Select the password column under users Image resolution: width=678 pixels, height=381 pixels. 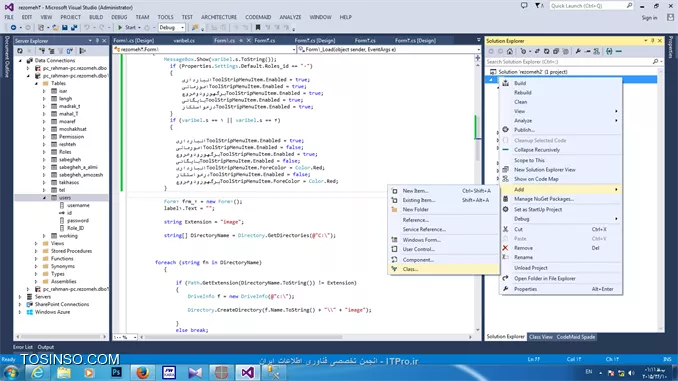point(78,221)
